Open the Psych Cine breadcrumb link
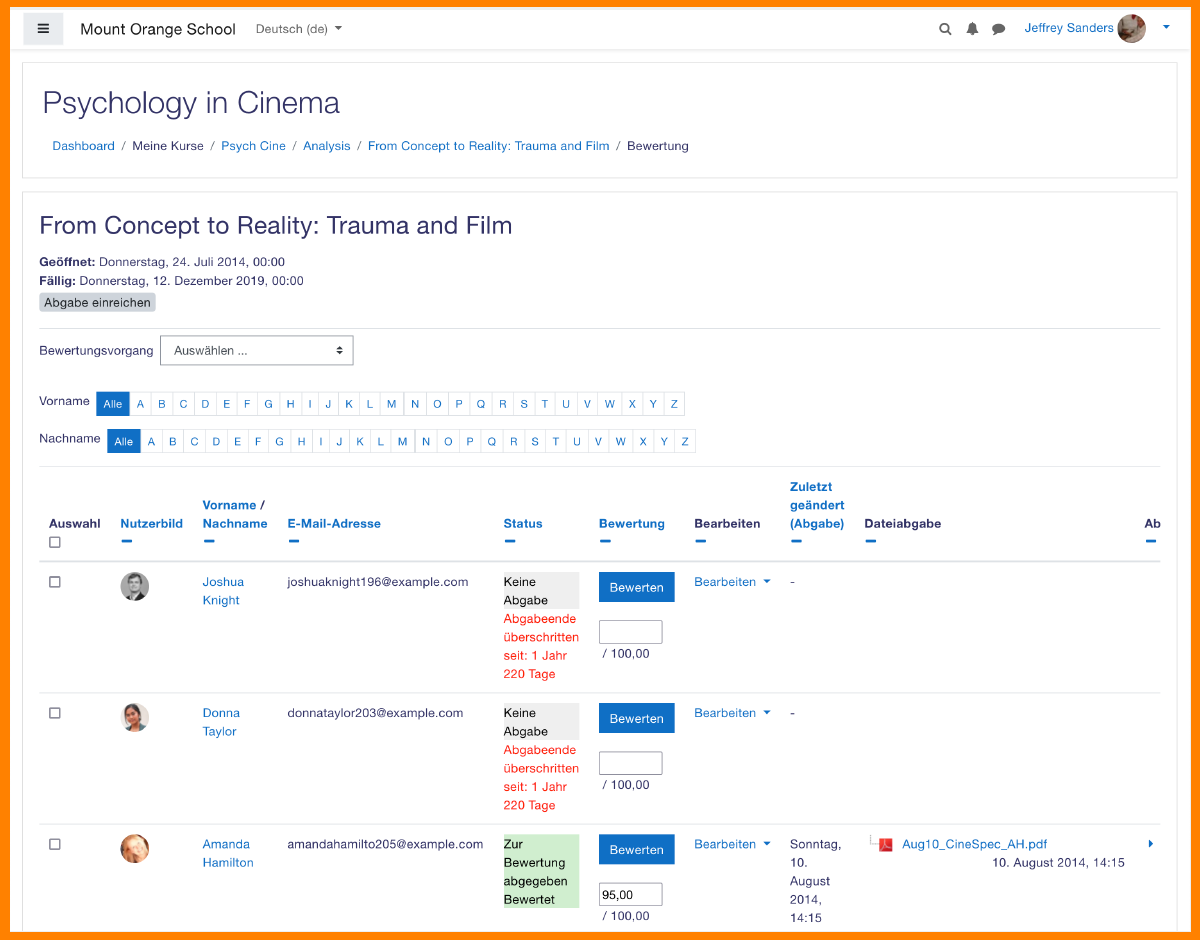Viewport: 1200px width, 940px height. [x=253, y=146]
